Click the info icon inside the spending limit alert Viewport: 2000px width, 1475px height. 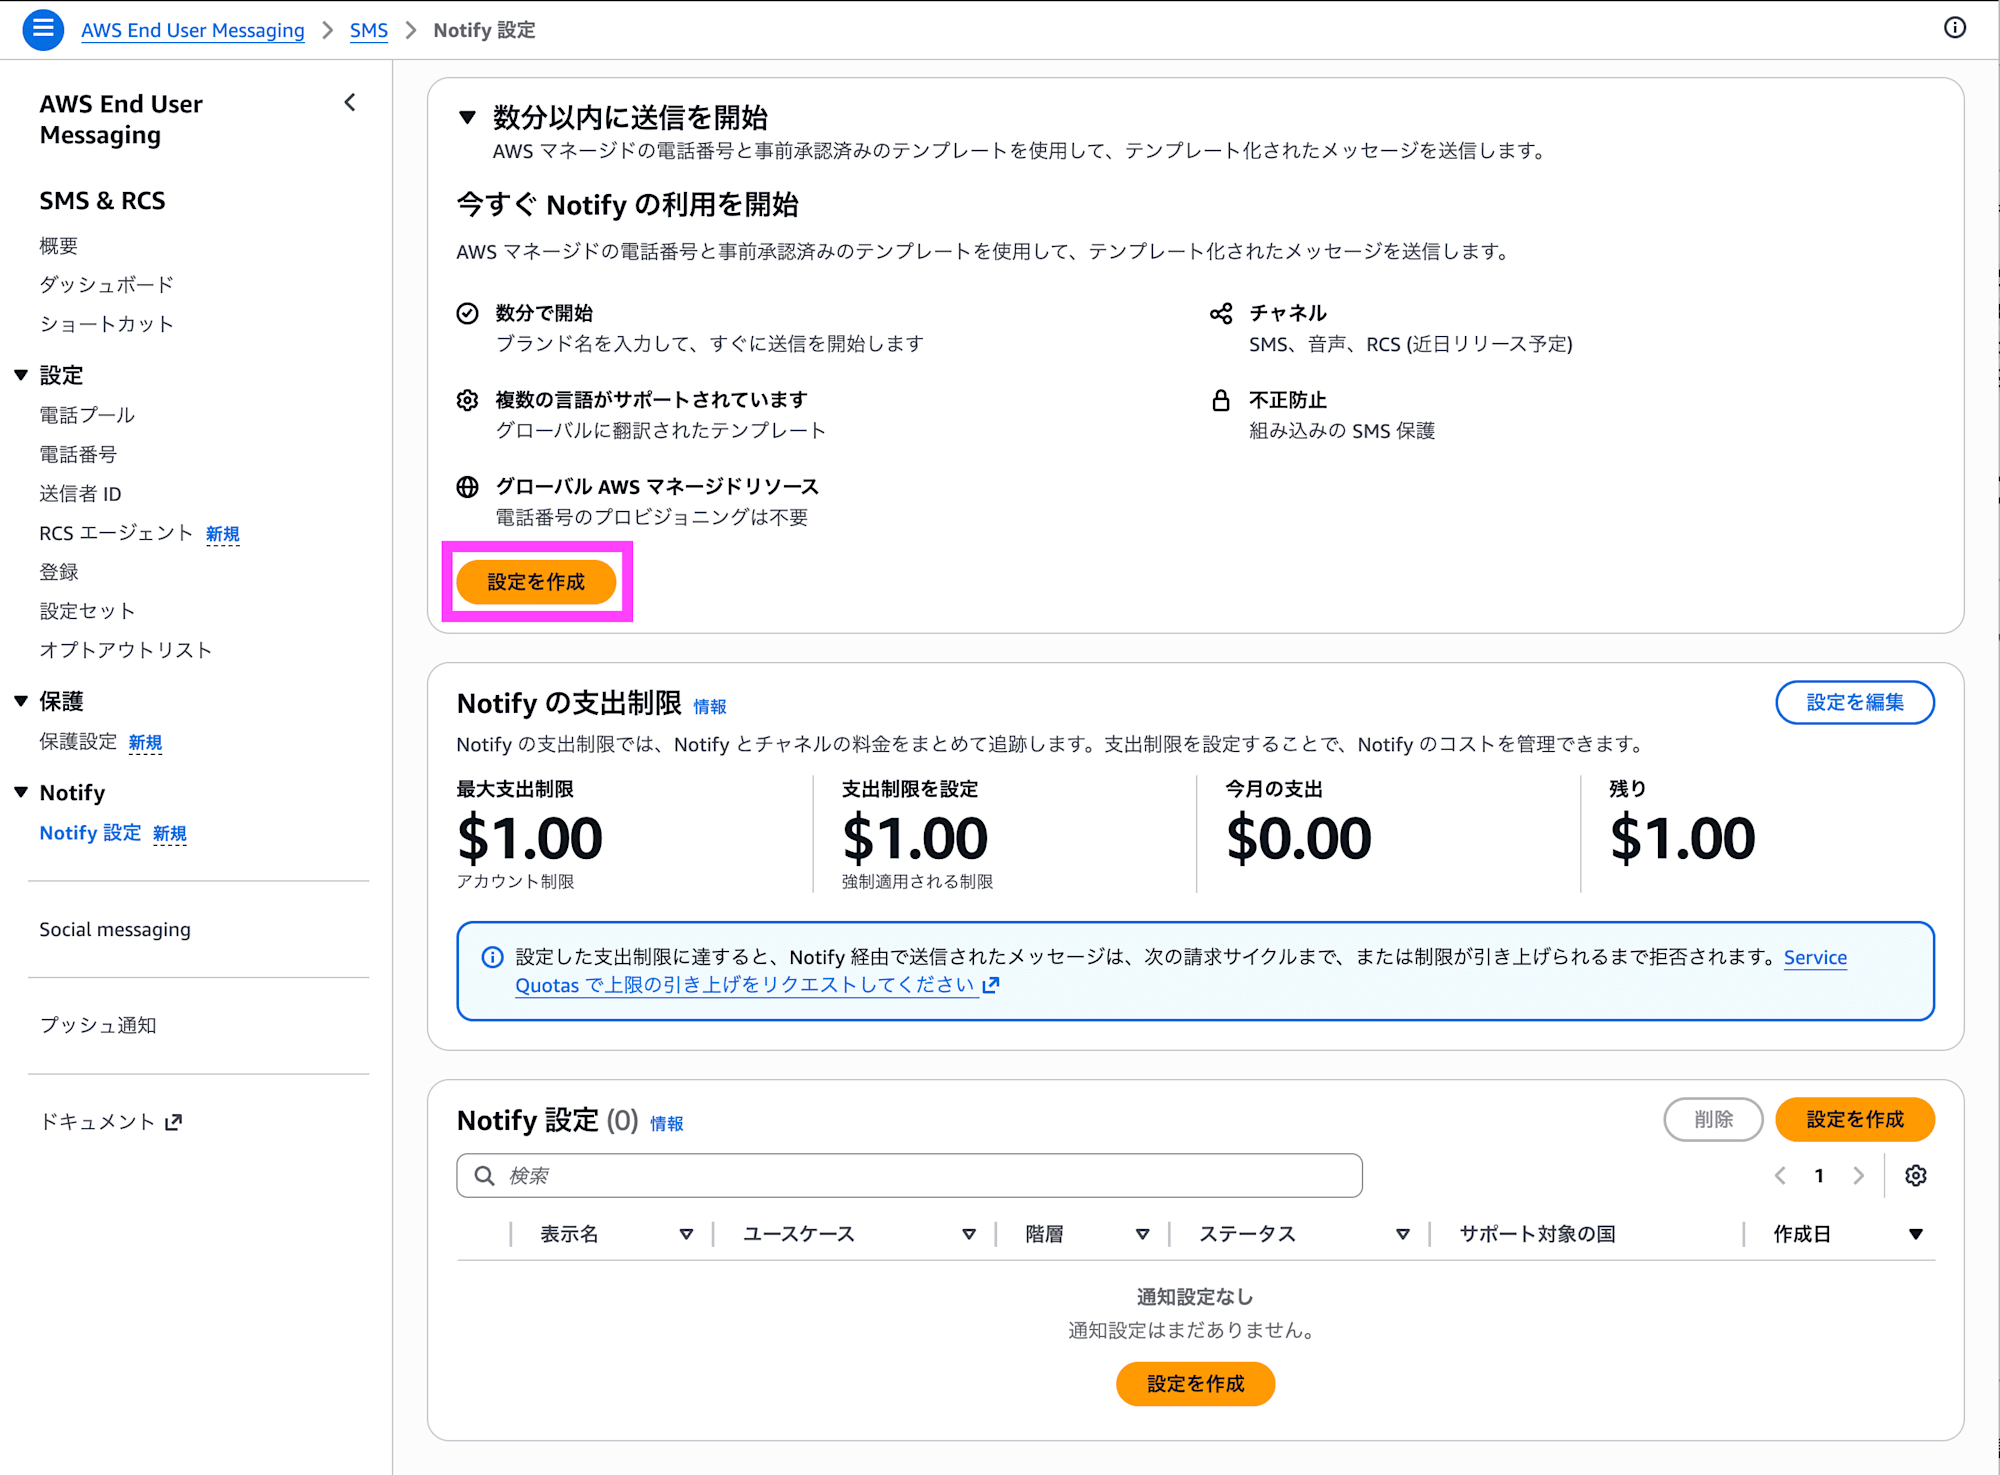(491, 957)
